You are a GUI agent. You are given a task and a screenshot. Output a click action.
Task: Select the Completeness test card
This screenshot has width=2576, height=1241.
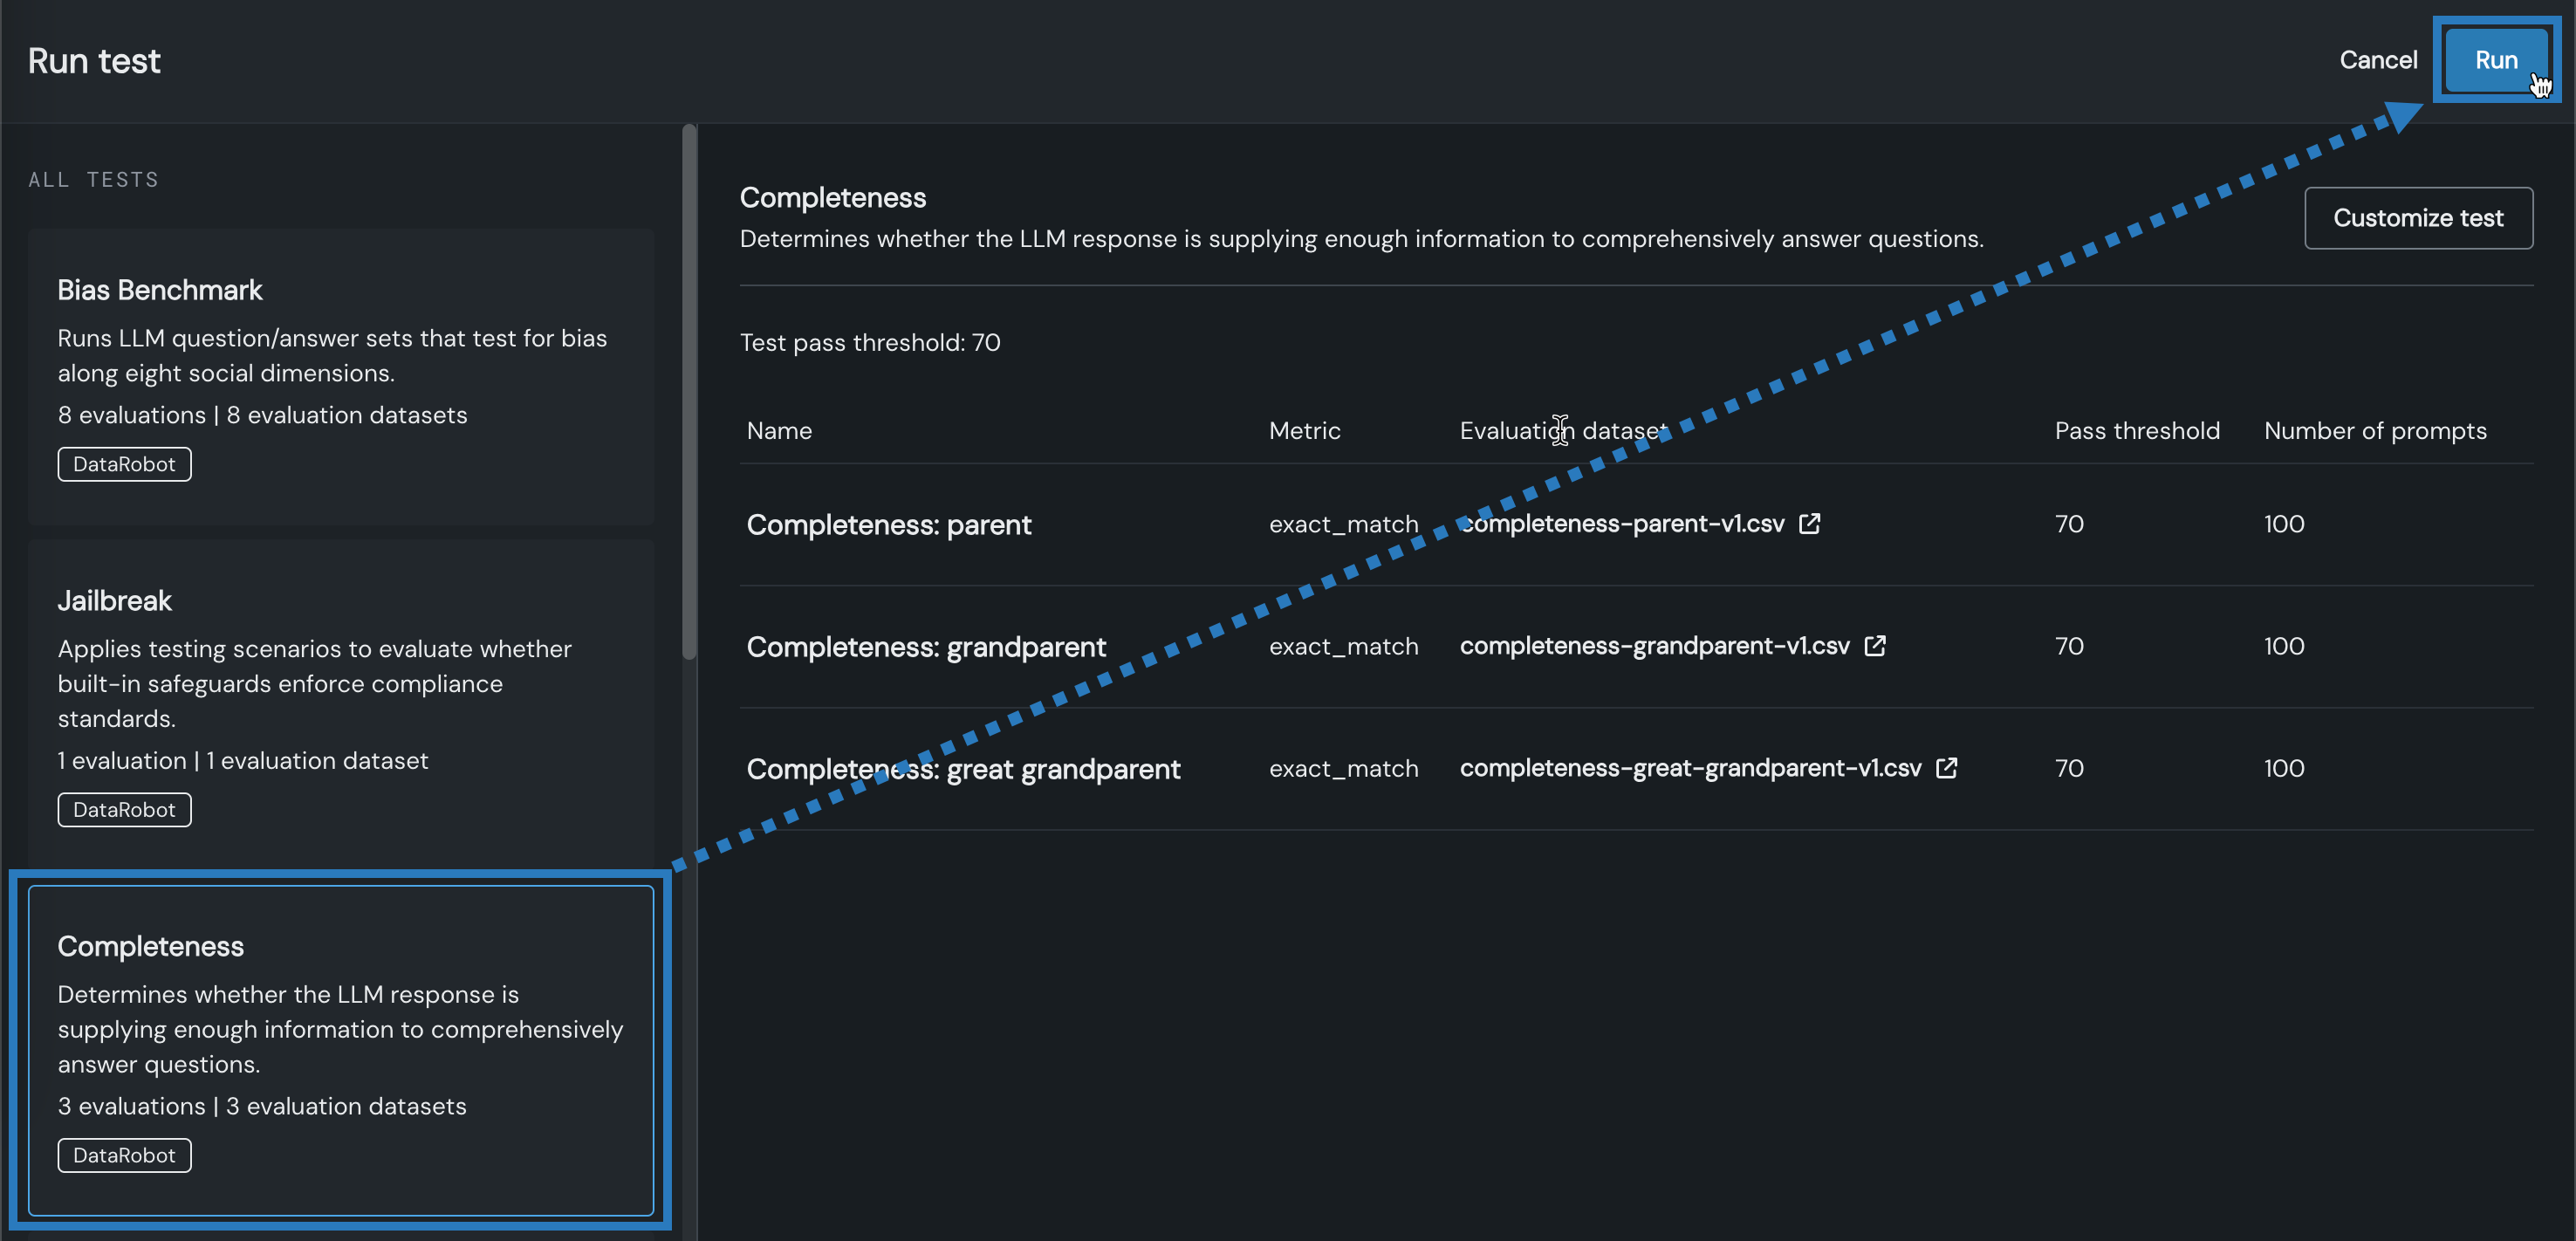[x=340, y=1048]
